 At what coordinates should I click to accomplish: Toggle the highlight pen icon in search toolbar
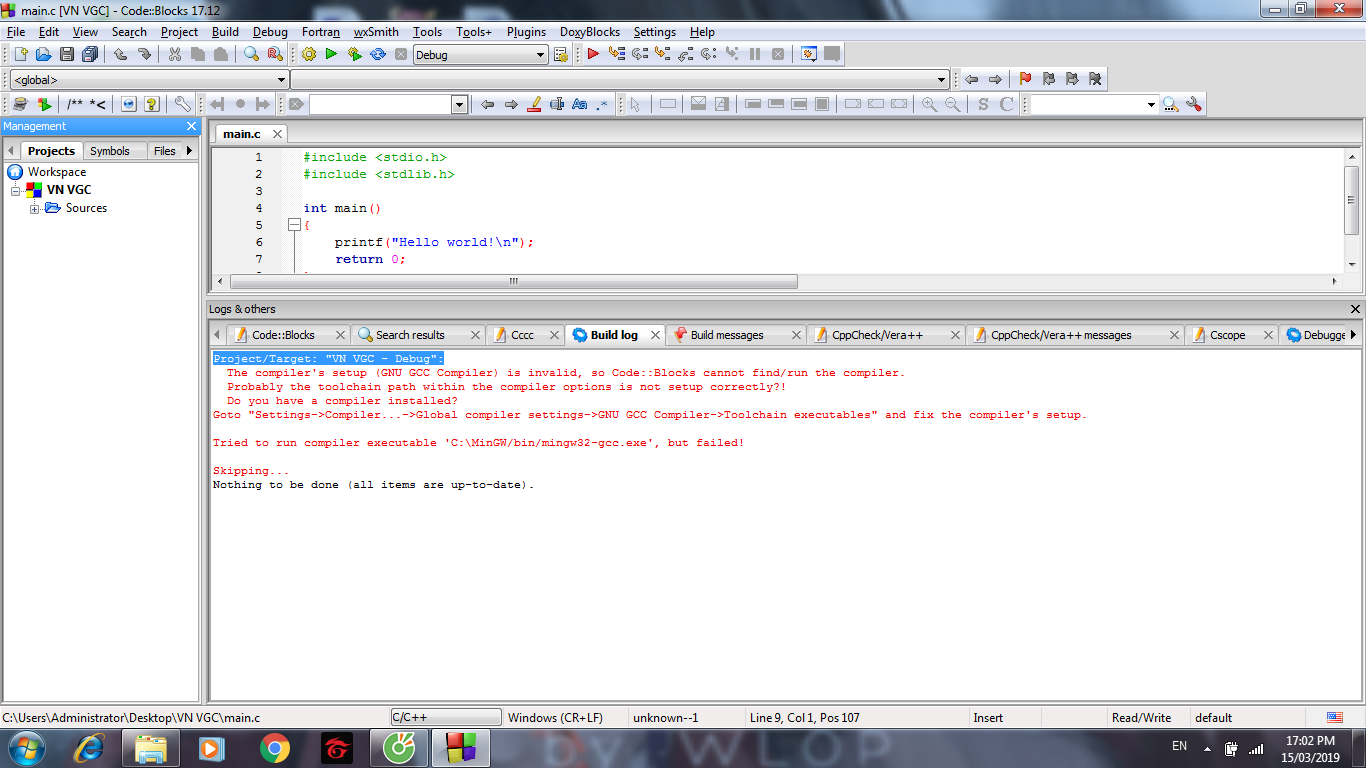click(533, 104)
